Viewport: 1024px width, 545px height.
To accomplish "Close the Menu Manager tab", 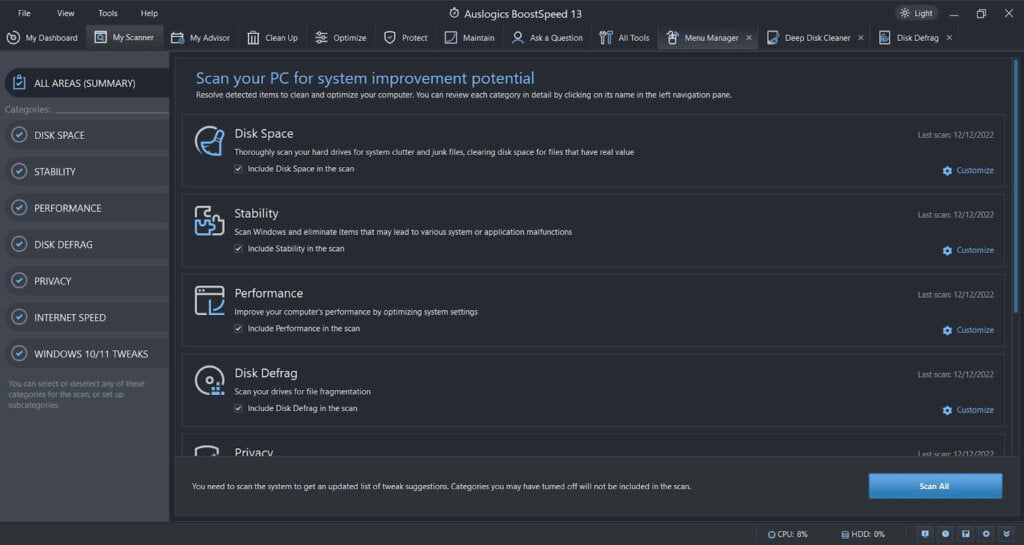I will pos(749,38).
